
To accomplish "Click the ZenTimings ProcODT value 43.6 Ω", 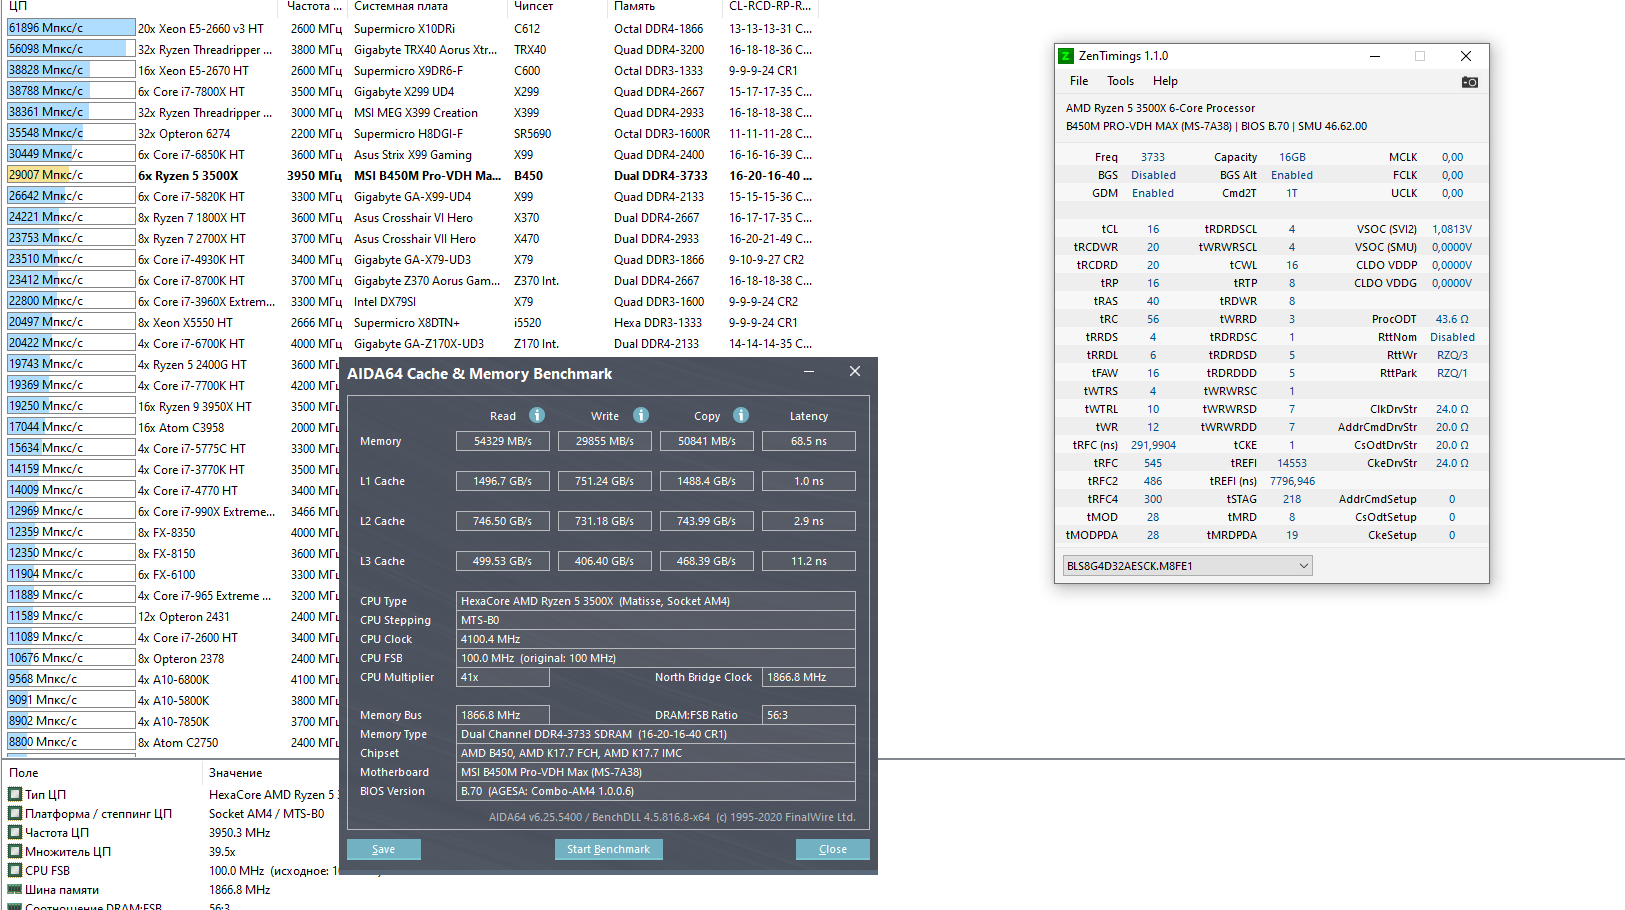I will (1452, 319).
